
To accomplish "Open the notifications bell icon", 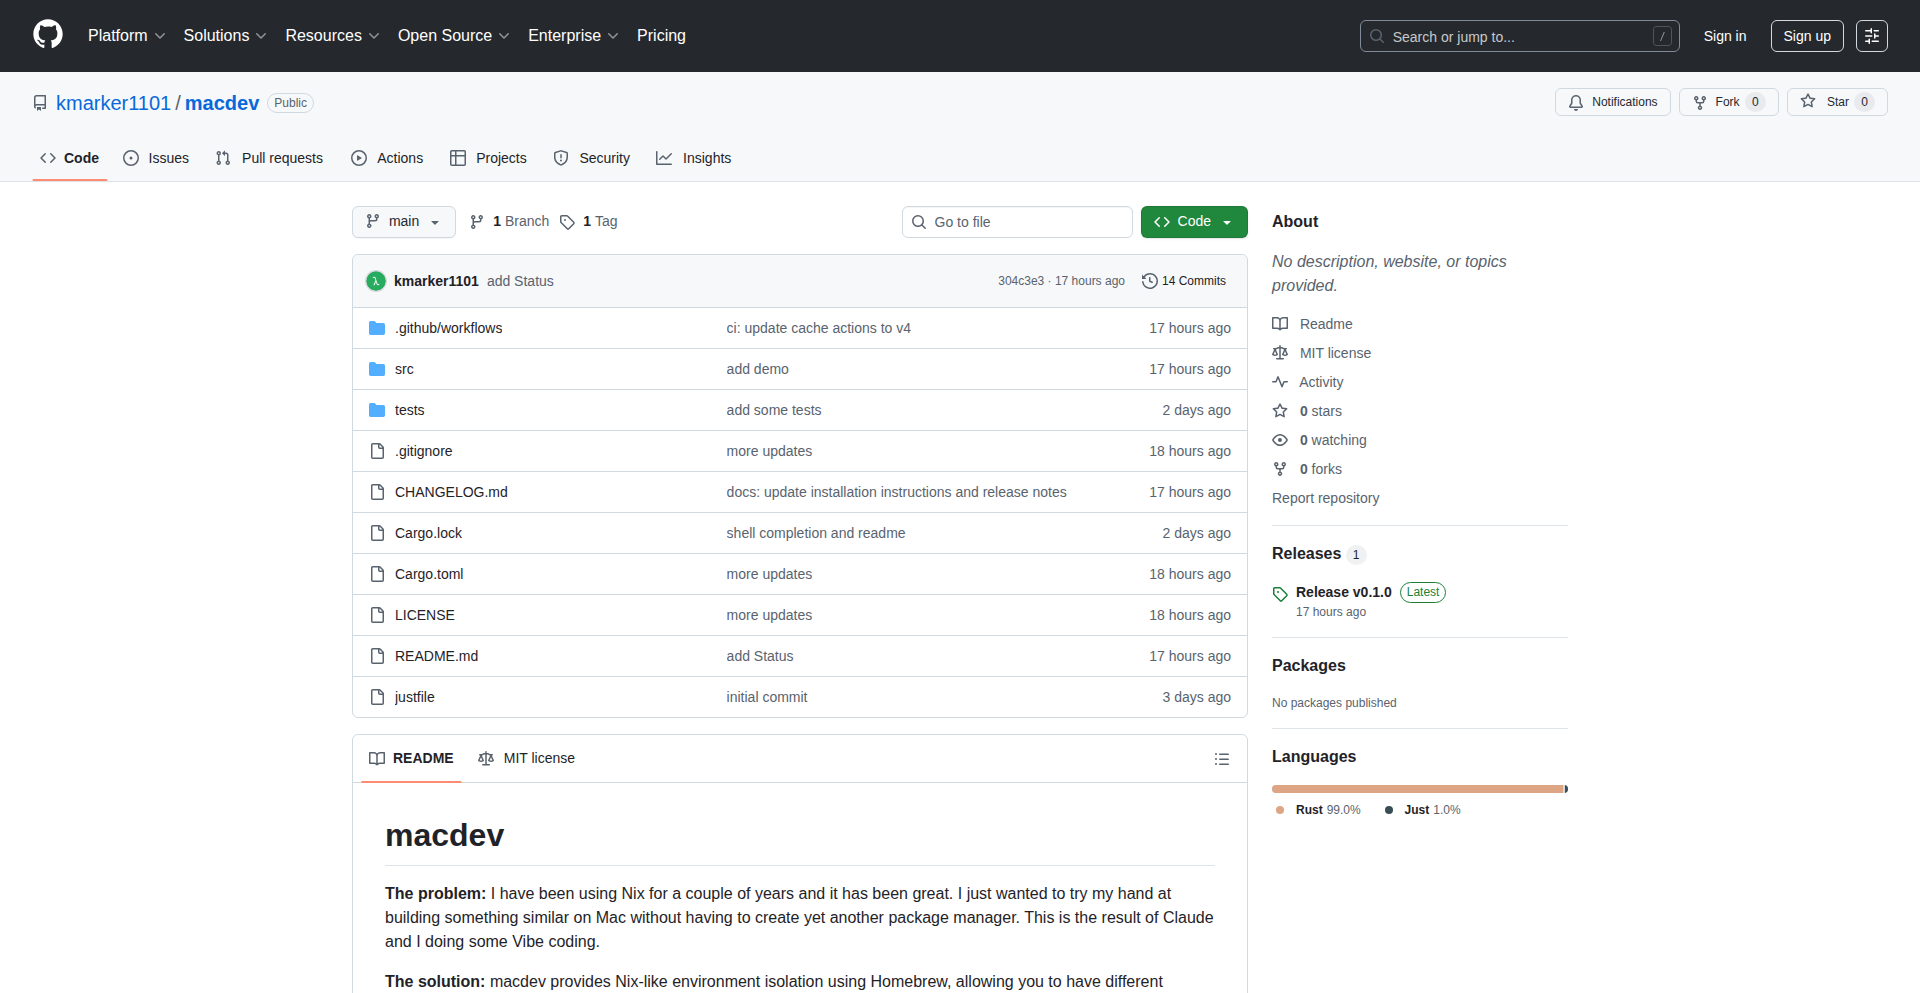I will click(1575, 102).
